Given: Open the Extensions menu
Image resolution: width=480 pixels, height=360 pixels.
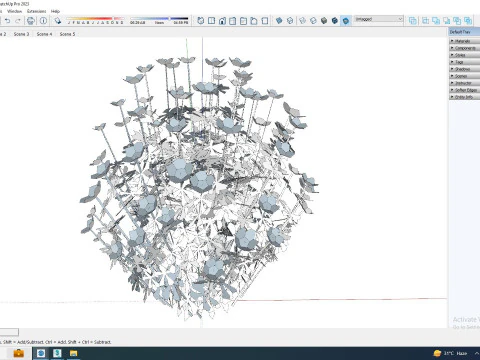Looking at the screenshot, I should 37,11.
